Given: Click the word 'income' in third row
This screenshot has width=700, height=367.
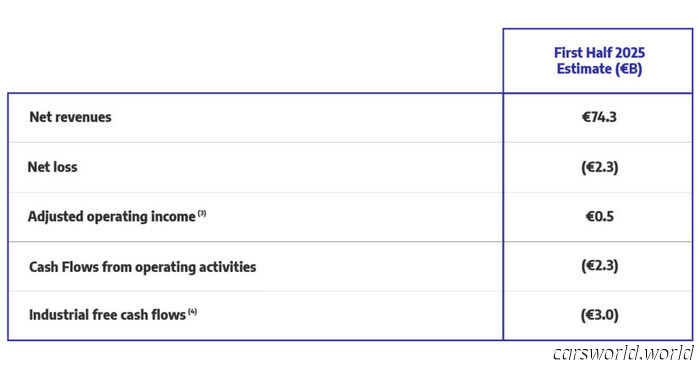Looking at the screenshot, I should tap(173, 217).
